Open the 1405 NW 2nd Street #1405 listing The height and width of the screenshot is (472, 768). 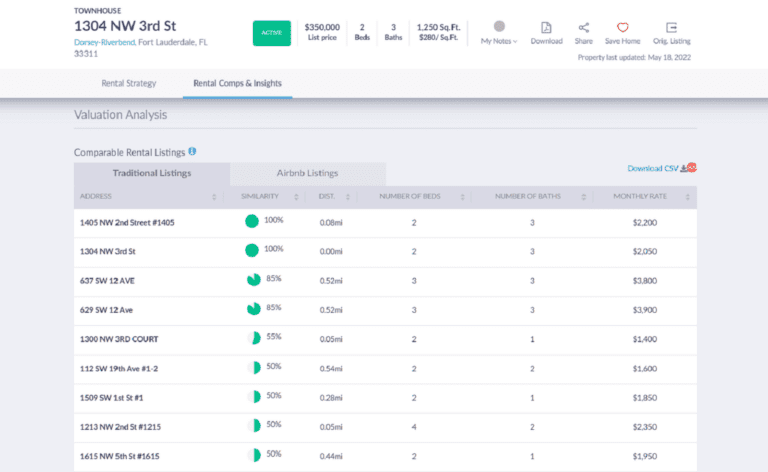(127, 222)
